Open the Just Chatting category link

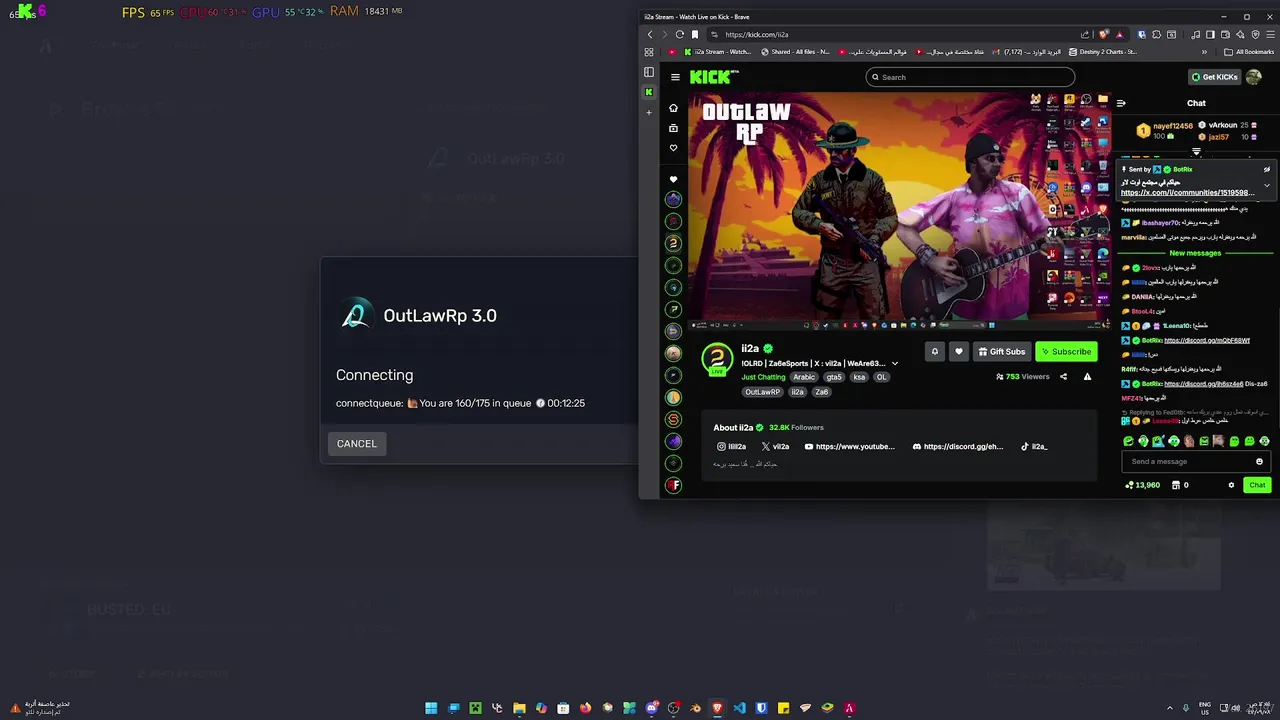click(x=763, y=377)
